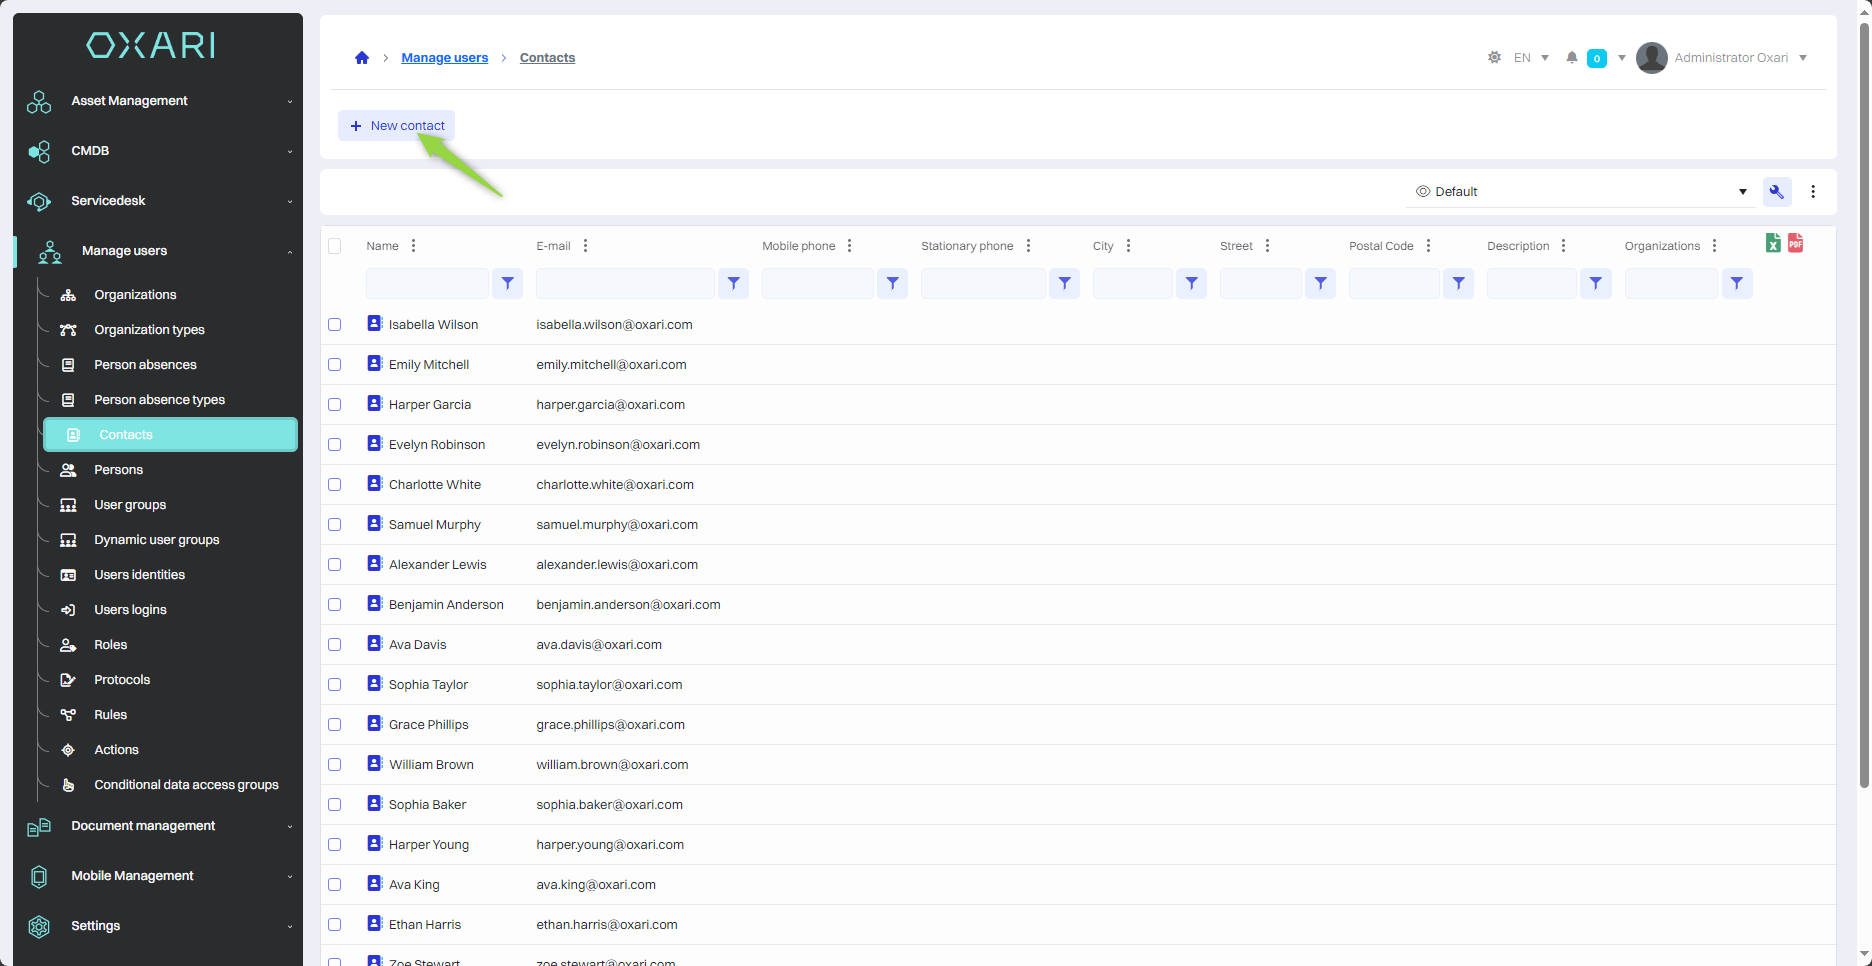Click the E-mail filter input field
The height and width of the screenshot is (966, 1872).
pyautogui.click(x=625, y=284)
